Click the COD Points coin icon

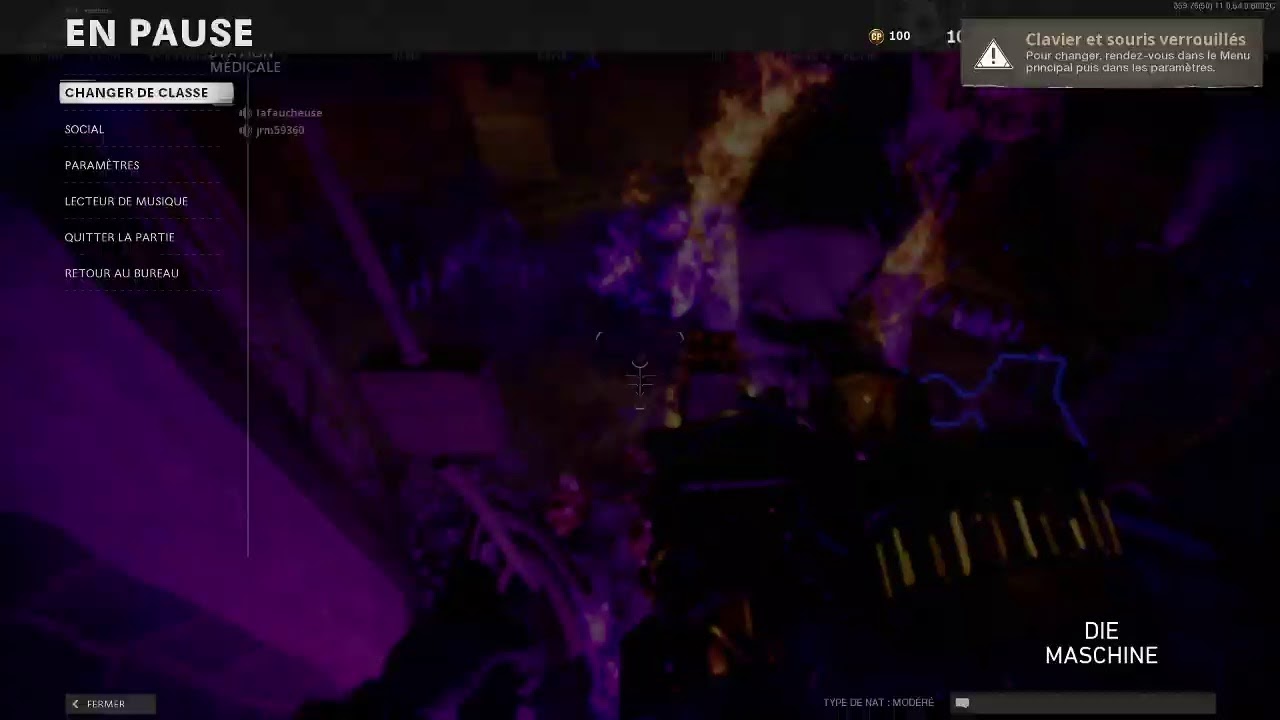pyautogui.click(x=876, y=36)
